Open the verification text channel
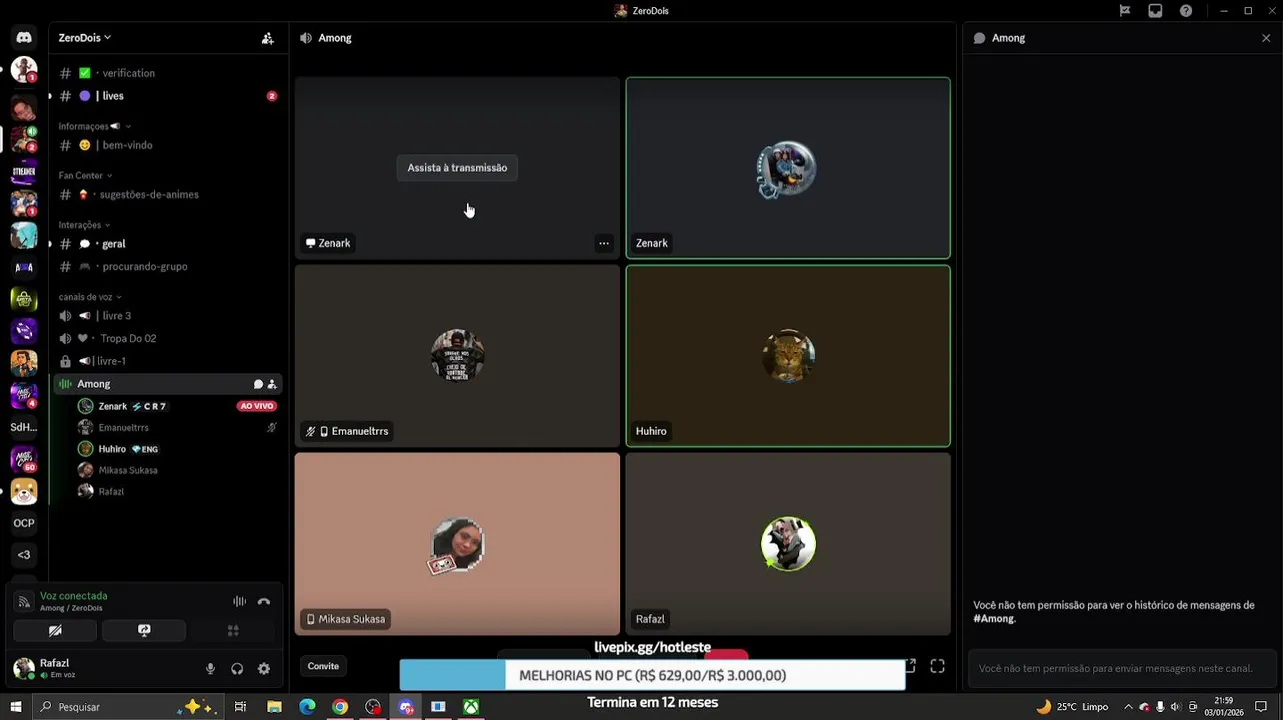This screenshot has width=1283, height=720. coord(167,73)
